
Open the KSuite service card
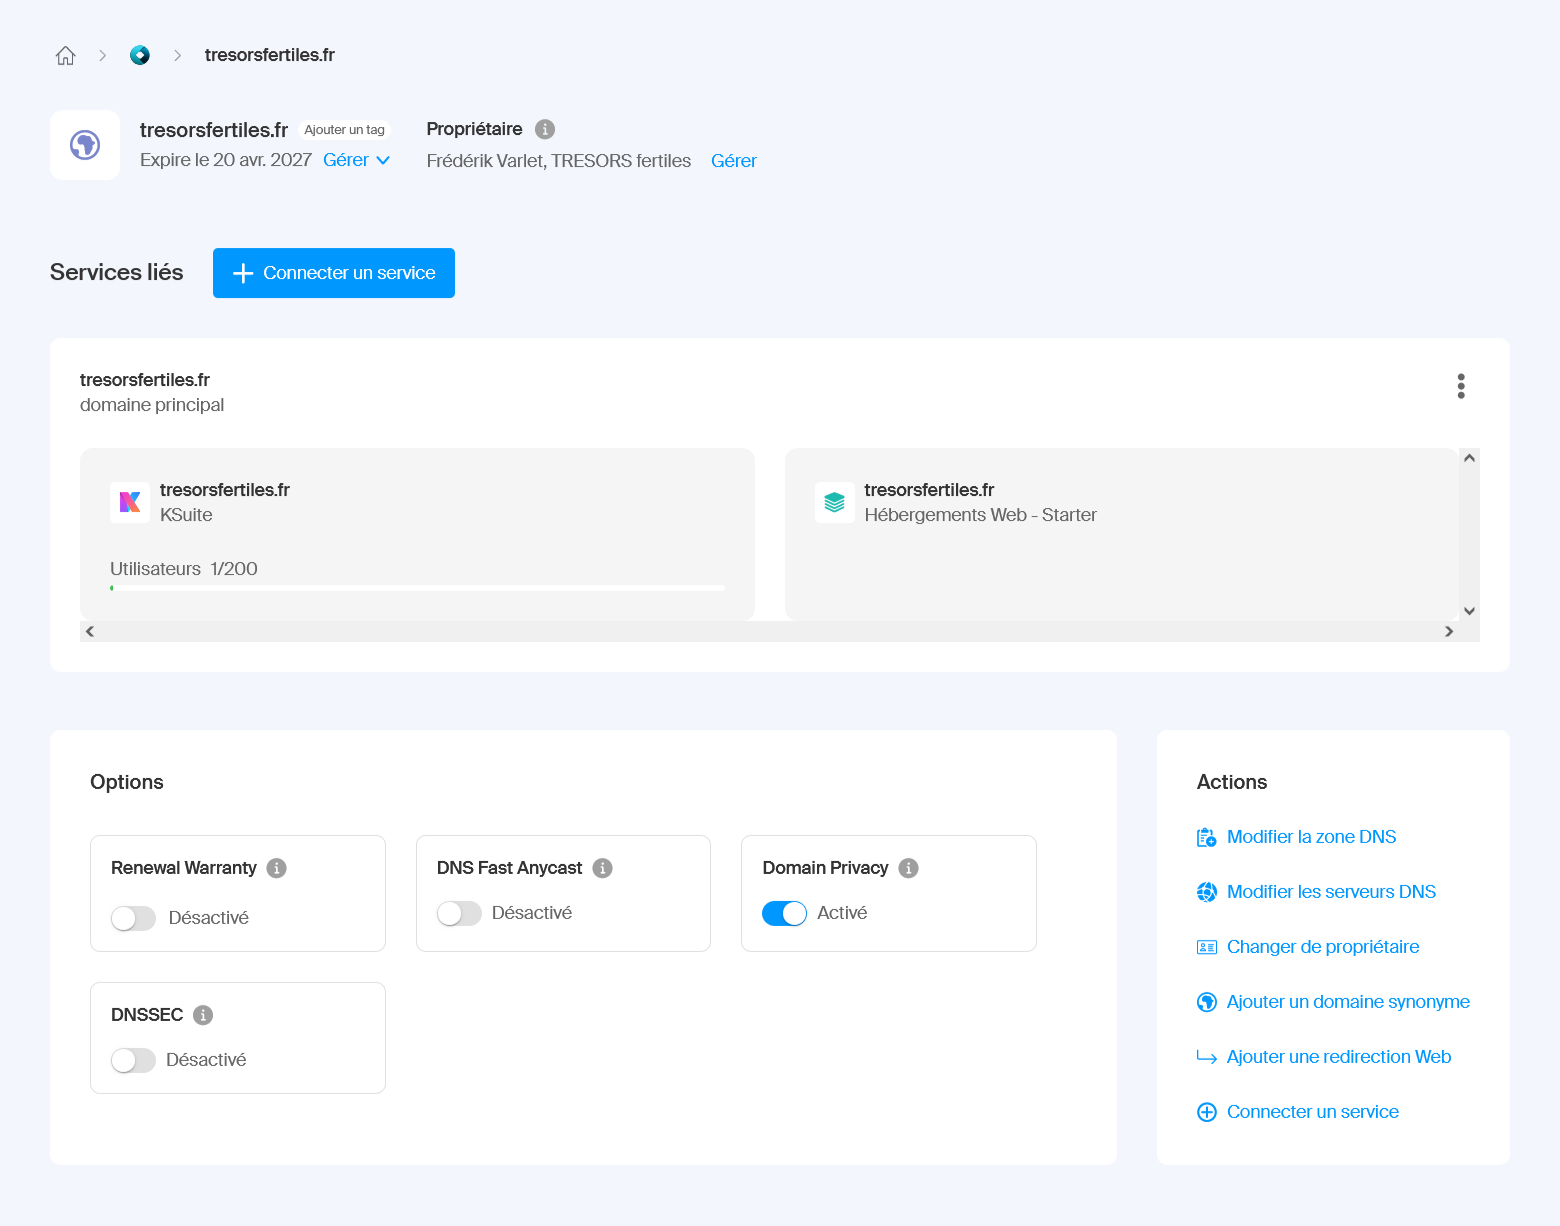point(417,534)
